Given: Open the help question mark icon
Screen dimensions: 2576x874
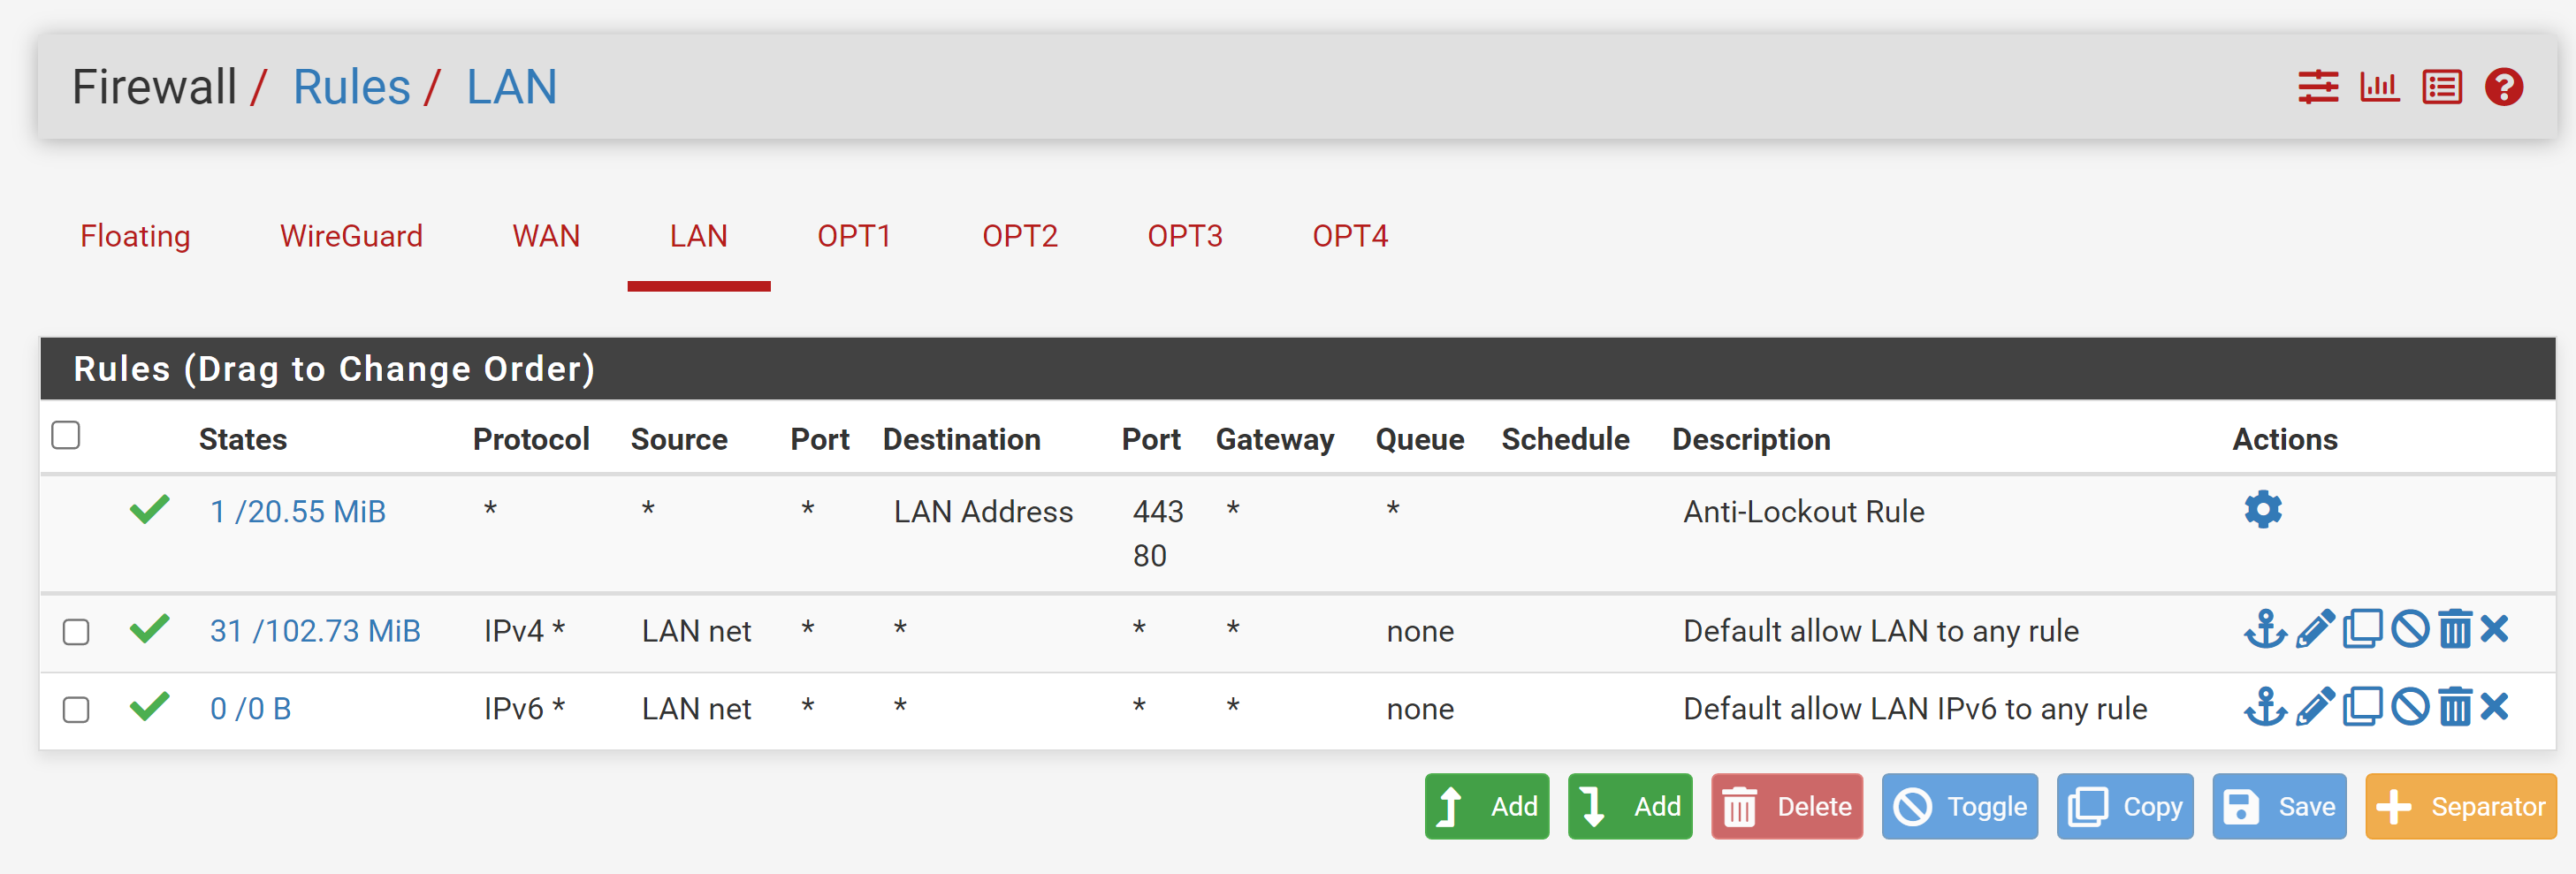Looking at the screenshot, I should 2503,87.
